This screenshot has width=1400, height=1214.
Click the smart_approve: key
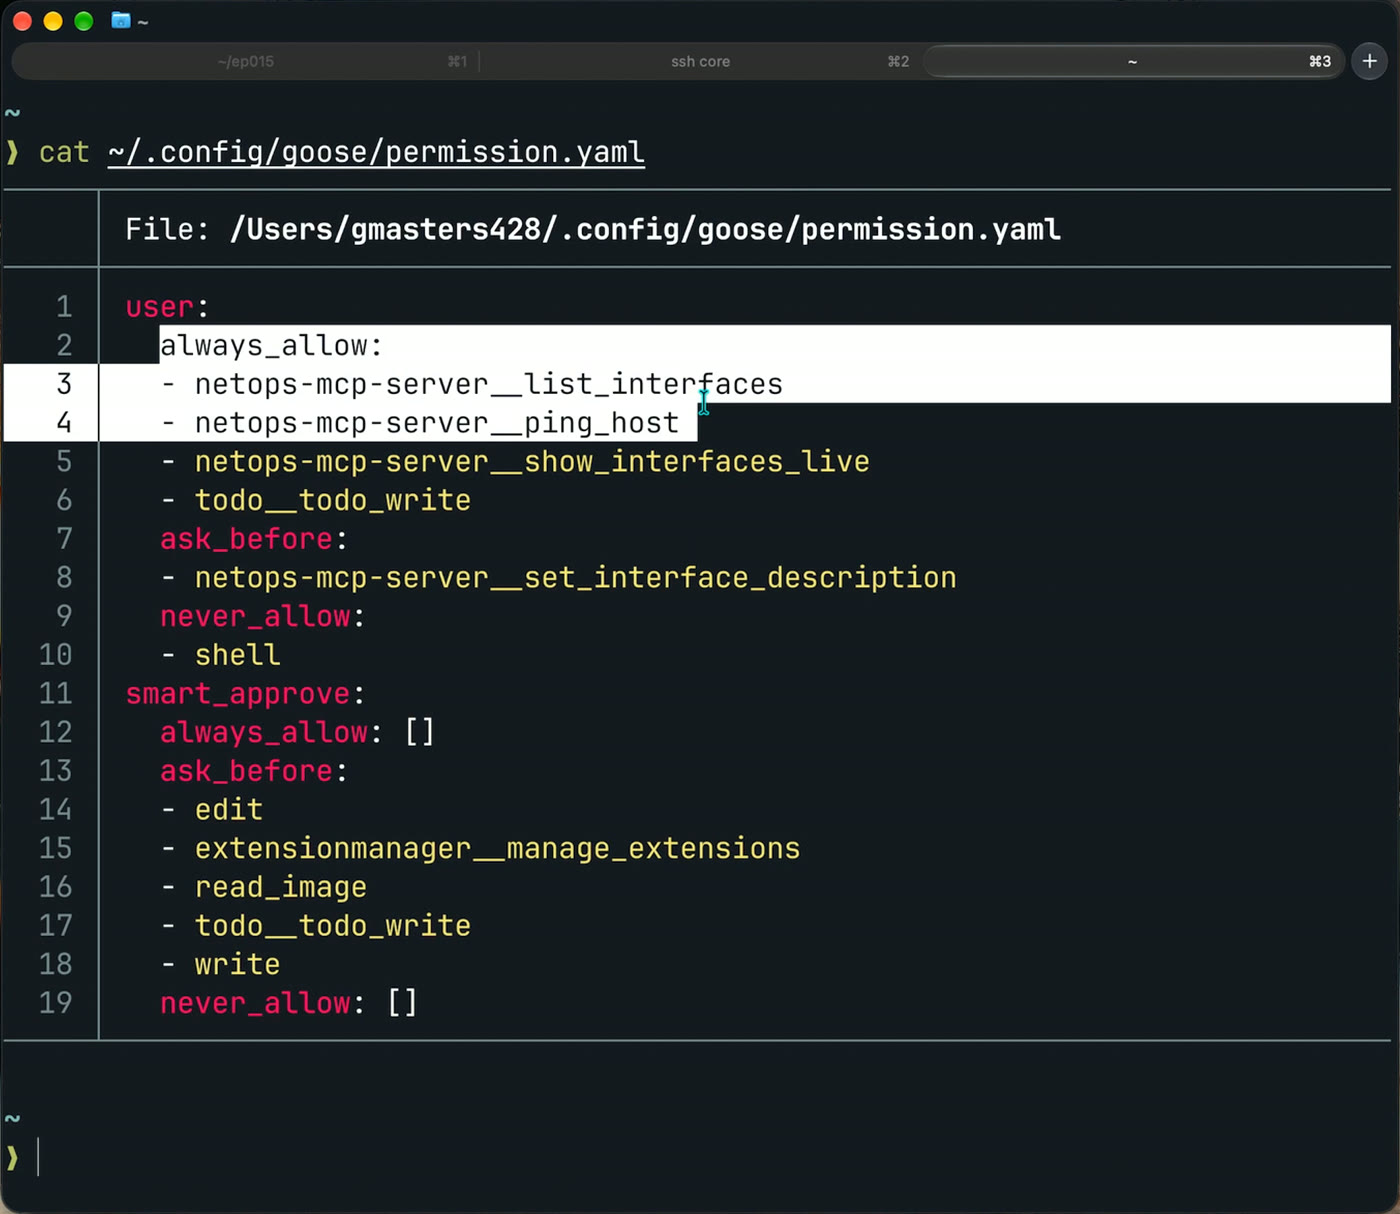246,694
